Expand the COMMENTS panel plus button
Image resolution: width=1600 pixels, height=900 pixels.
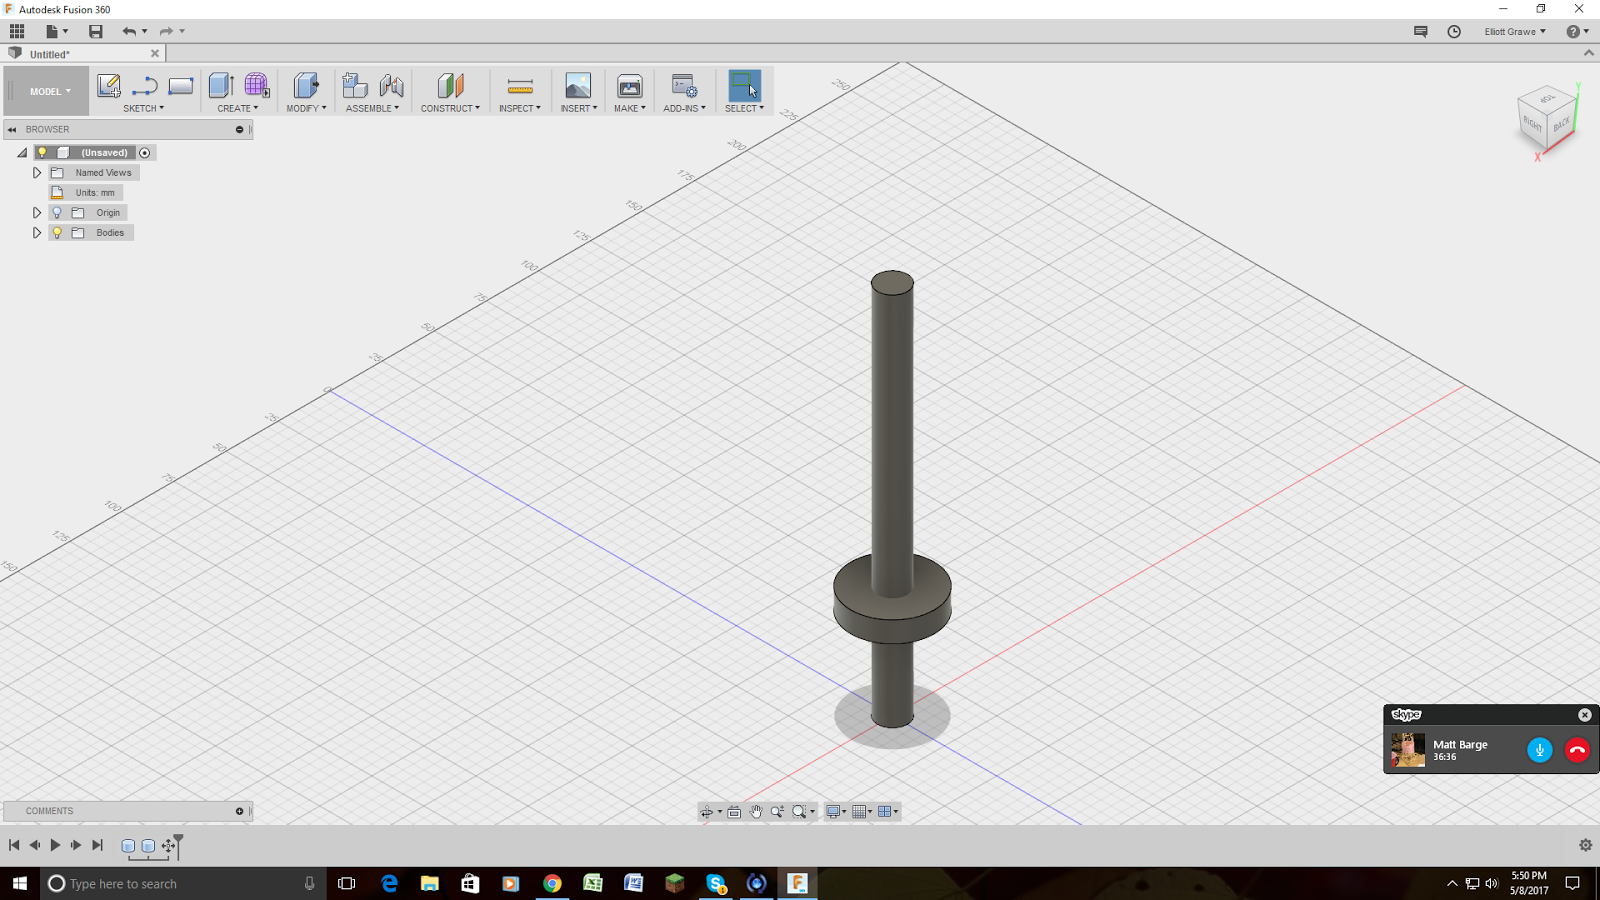coord(239,811)
